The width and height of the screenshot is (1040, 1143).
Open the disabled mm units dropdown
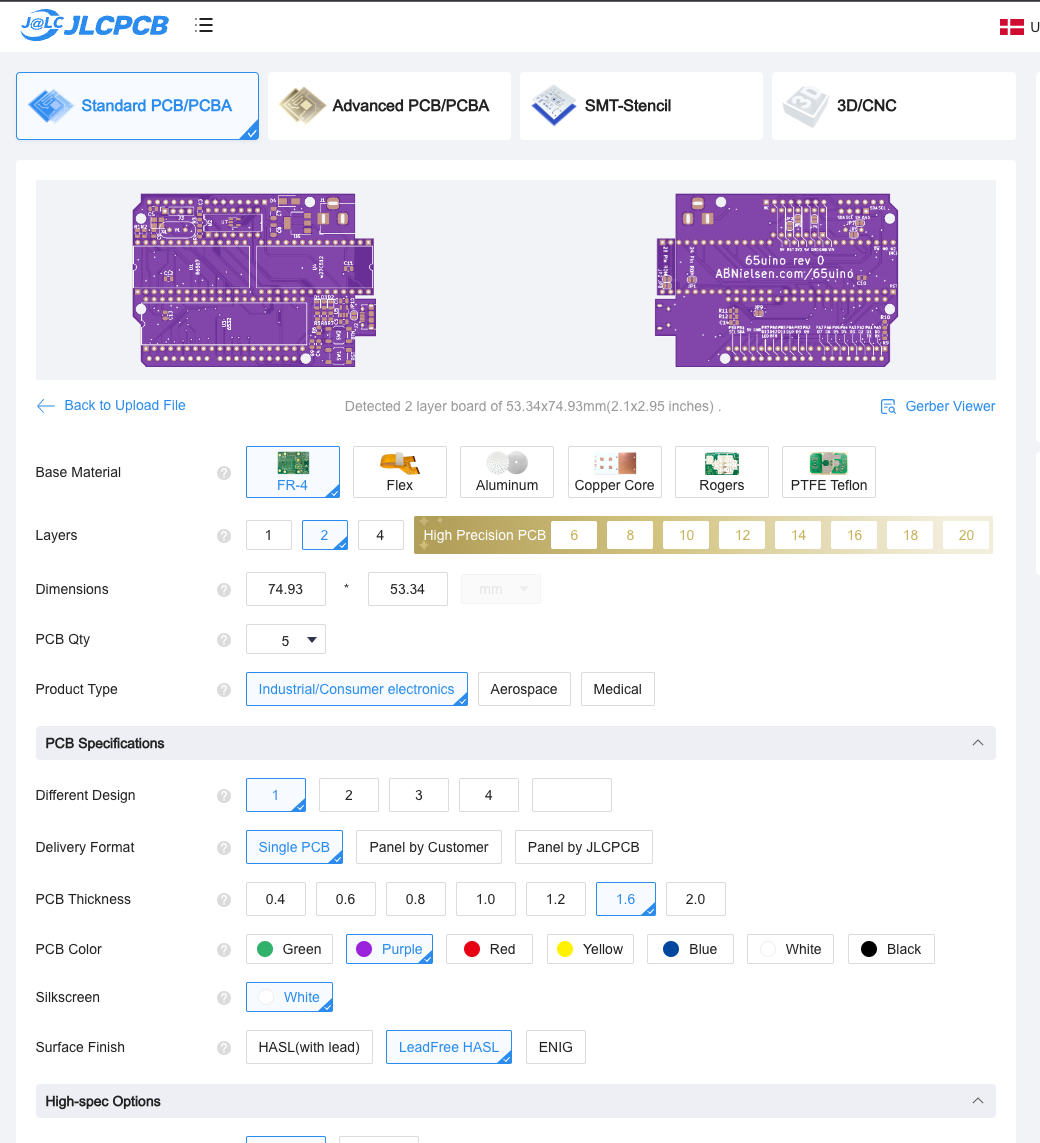501,589
